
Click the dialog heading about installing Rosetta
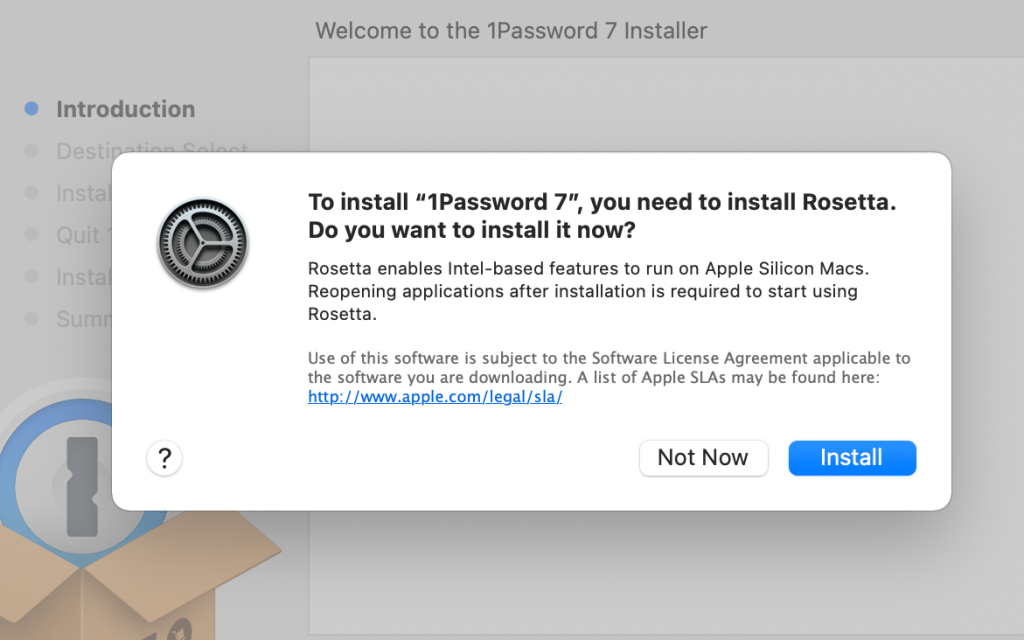[601, 216]
